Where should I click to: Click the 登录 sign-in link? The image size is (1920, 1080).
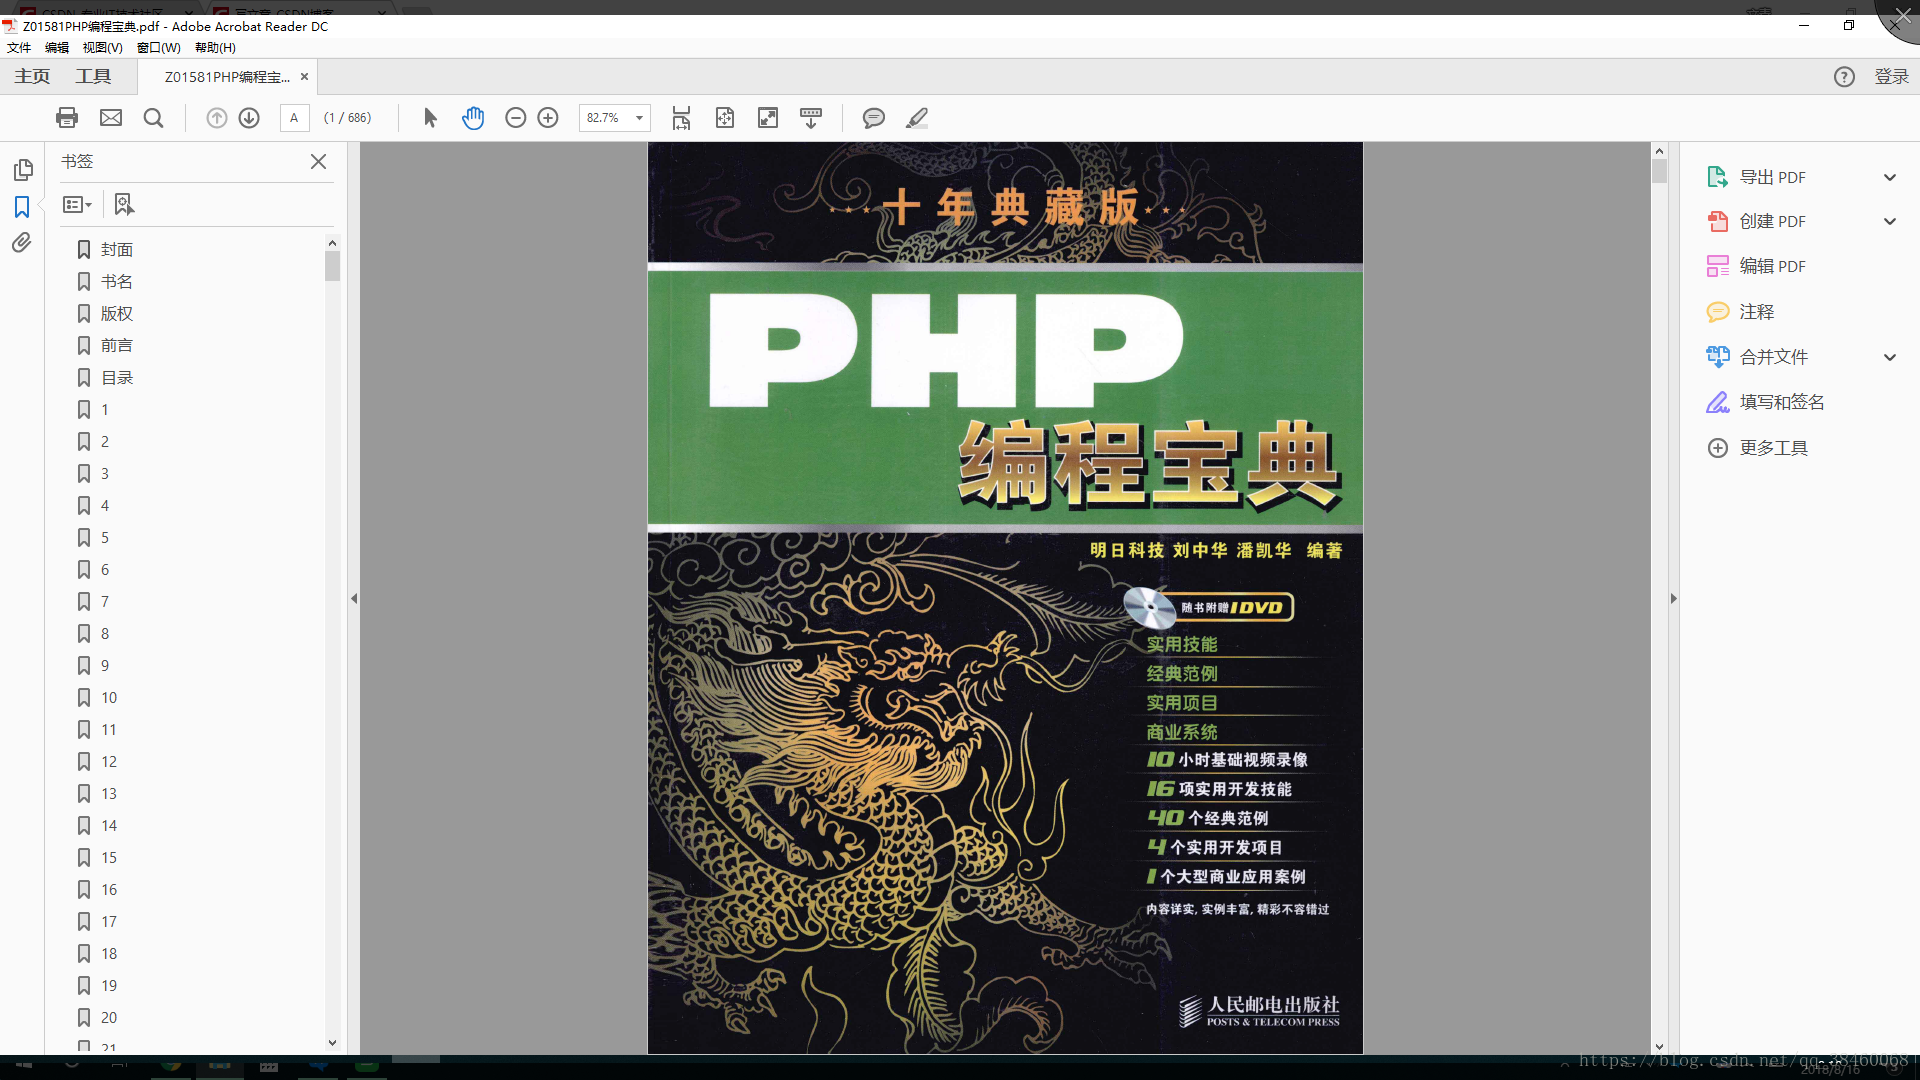tap(1891, 77)
